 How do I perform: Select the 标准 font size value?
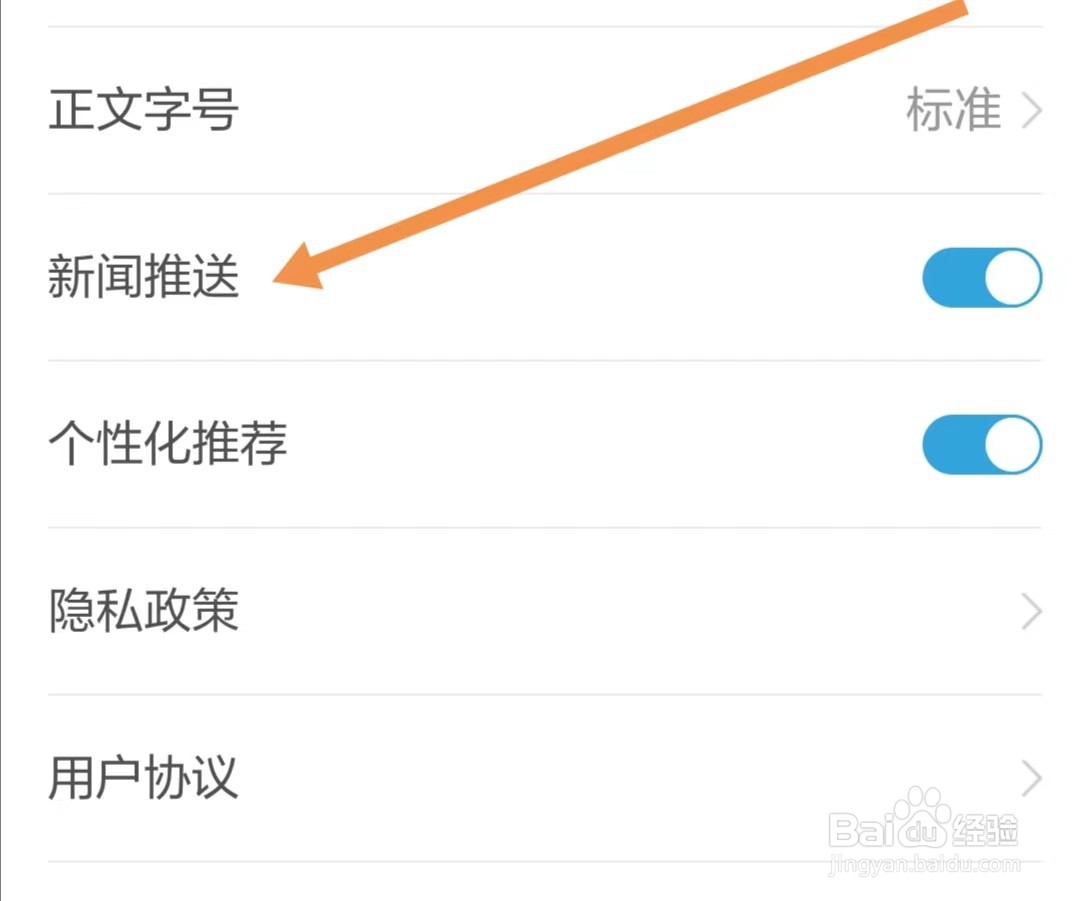click(x=953, y=110)
